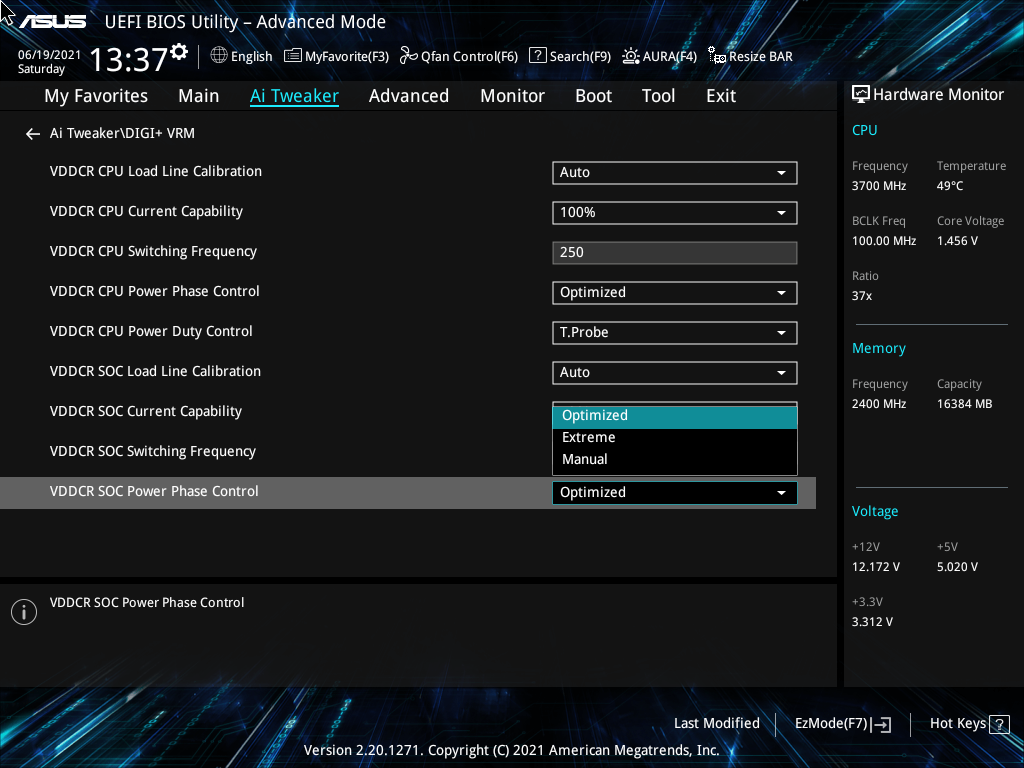This screenshot has height=768, width=1024.
Task: Open the Monitor menu
Action: pos(512,95)
